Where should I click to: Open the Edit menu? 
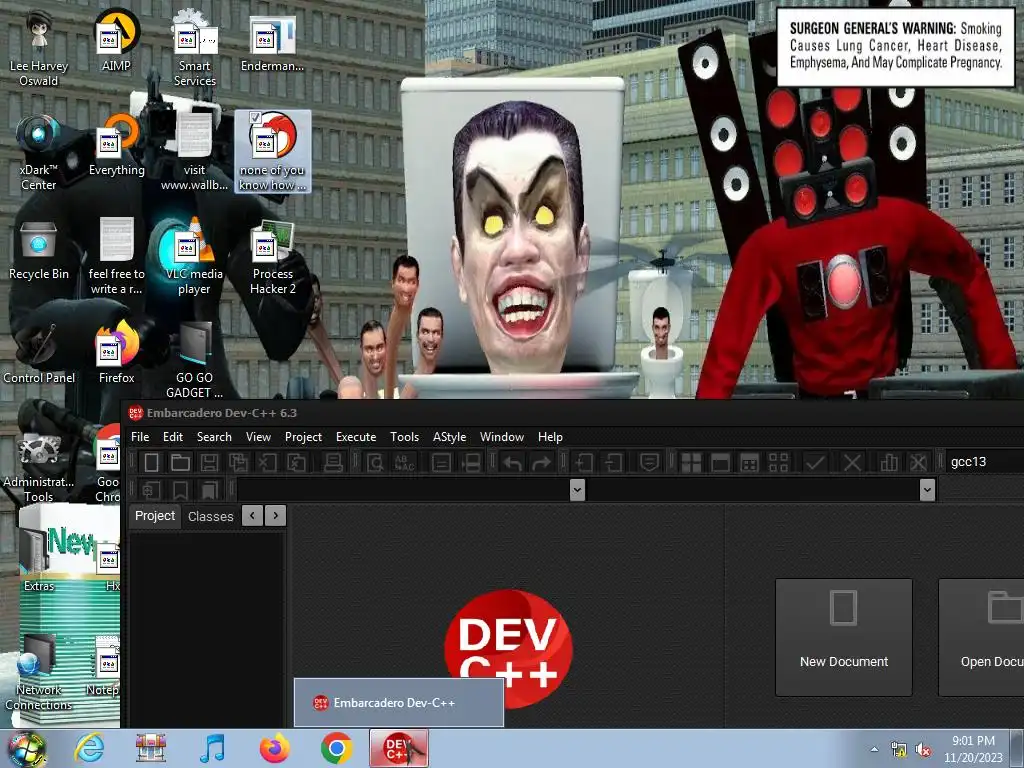[172, 437]
